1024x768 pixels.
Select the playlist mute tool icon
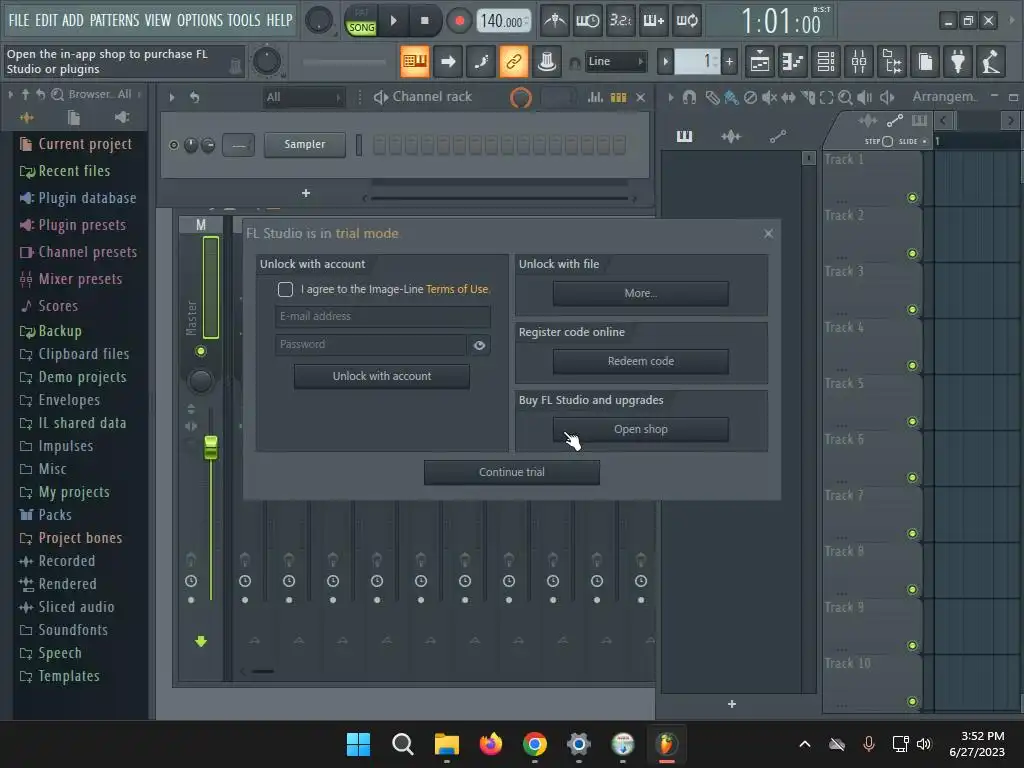[770, 97]
